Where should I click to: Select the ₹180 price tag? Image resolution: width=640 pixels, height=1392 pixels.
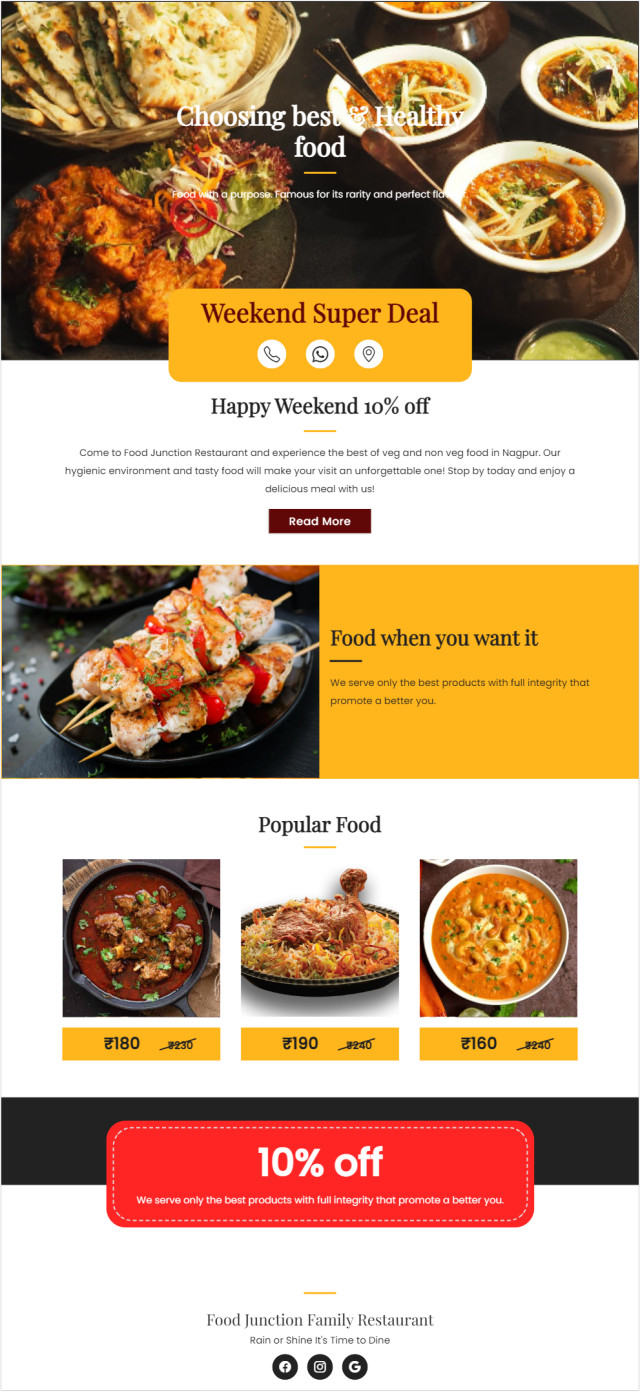click(141, 1044)
